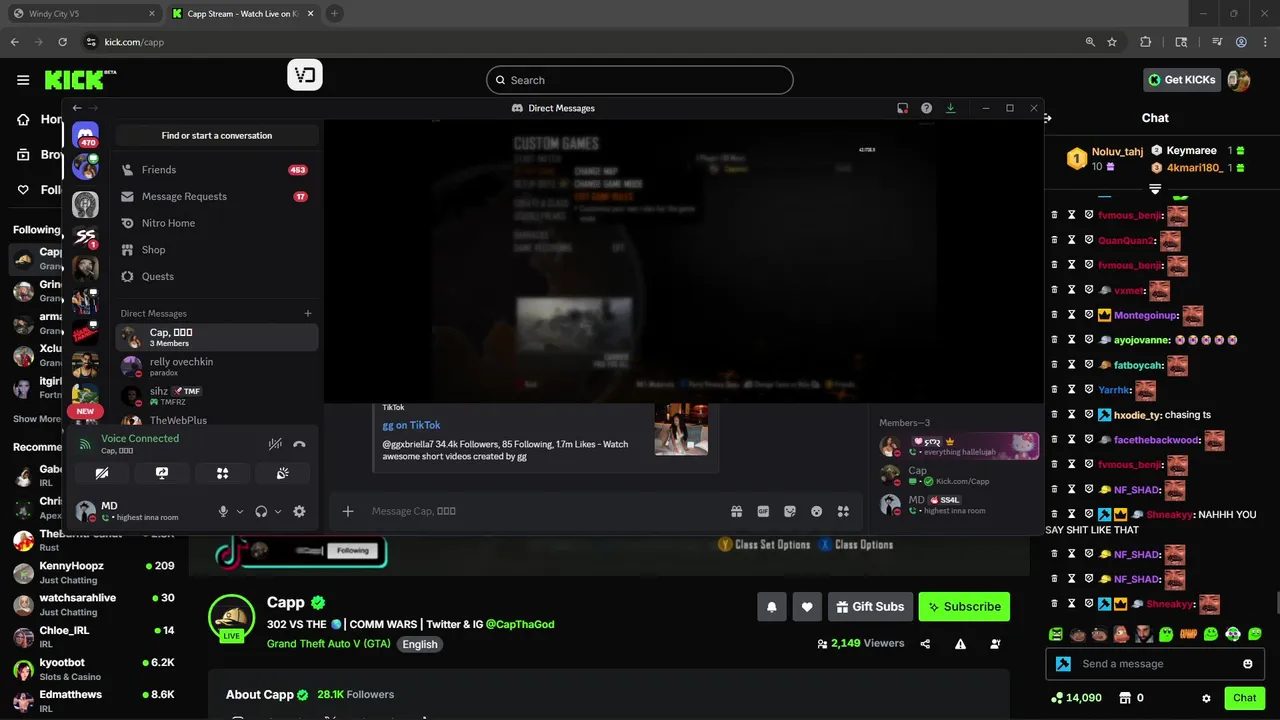Reload the page in Chrome

tap(63, 42)
